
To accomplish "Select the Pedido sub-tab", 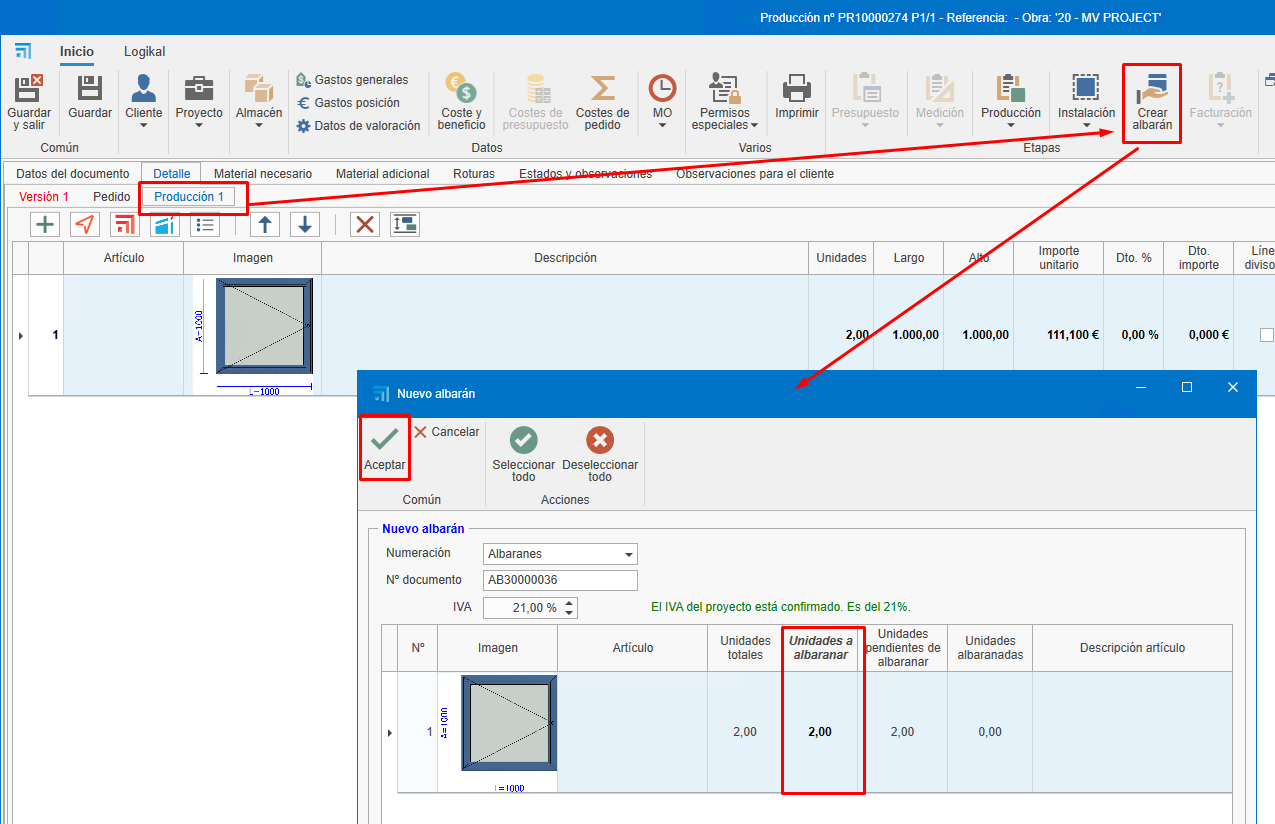I will point(112,197).
